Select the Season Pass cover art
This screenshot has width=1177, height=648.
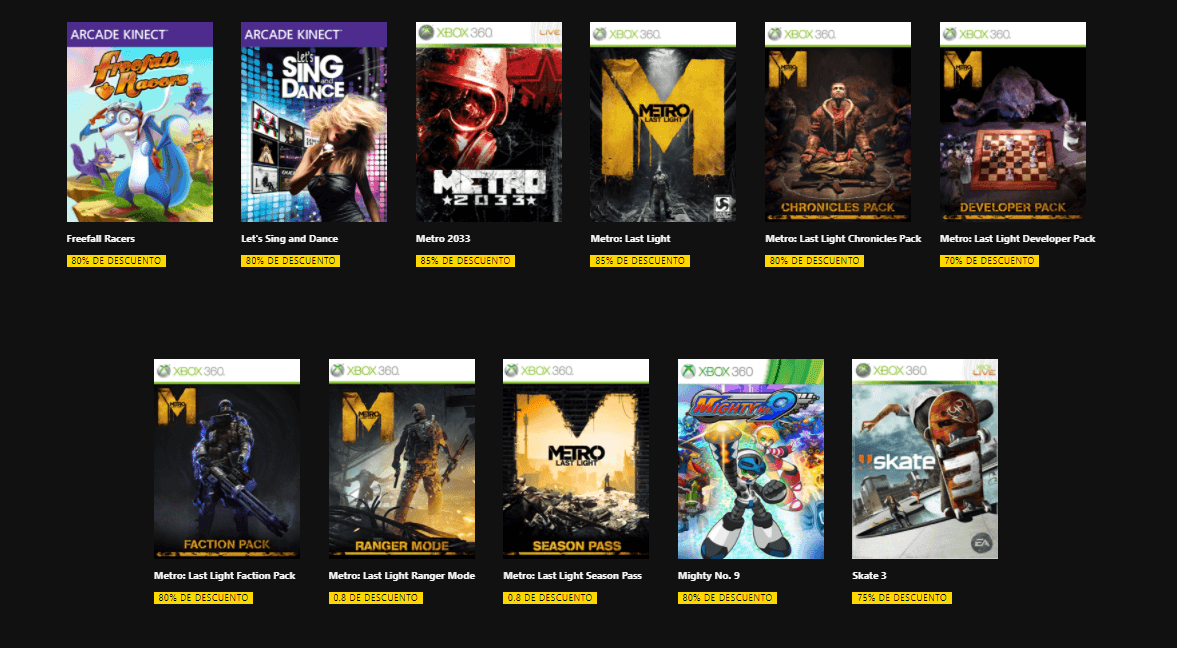(x=575, y=459)
